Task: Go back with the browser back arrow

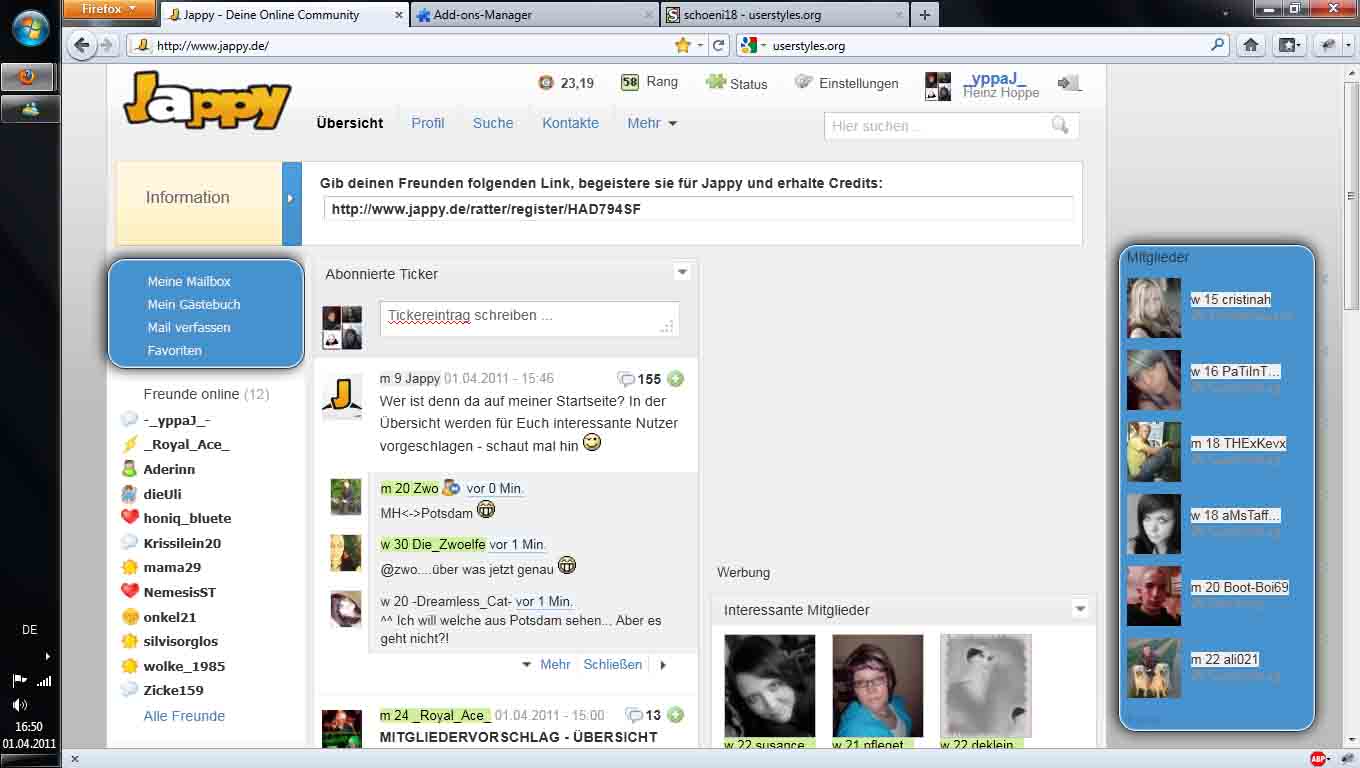Action: click(82, 45)
